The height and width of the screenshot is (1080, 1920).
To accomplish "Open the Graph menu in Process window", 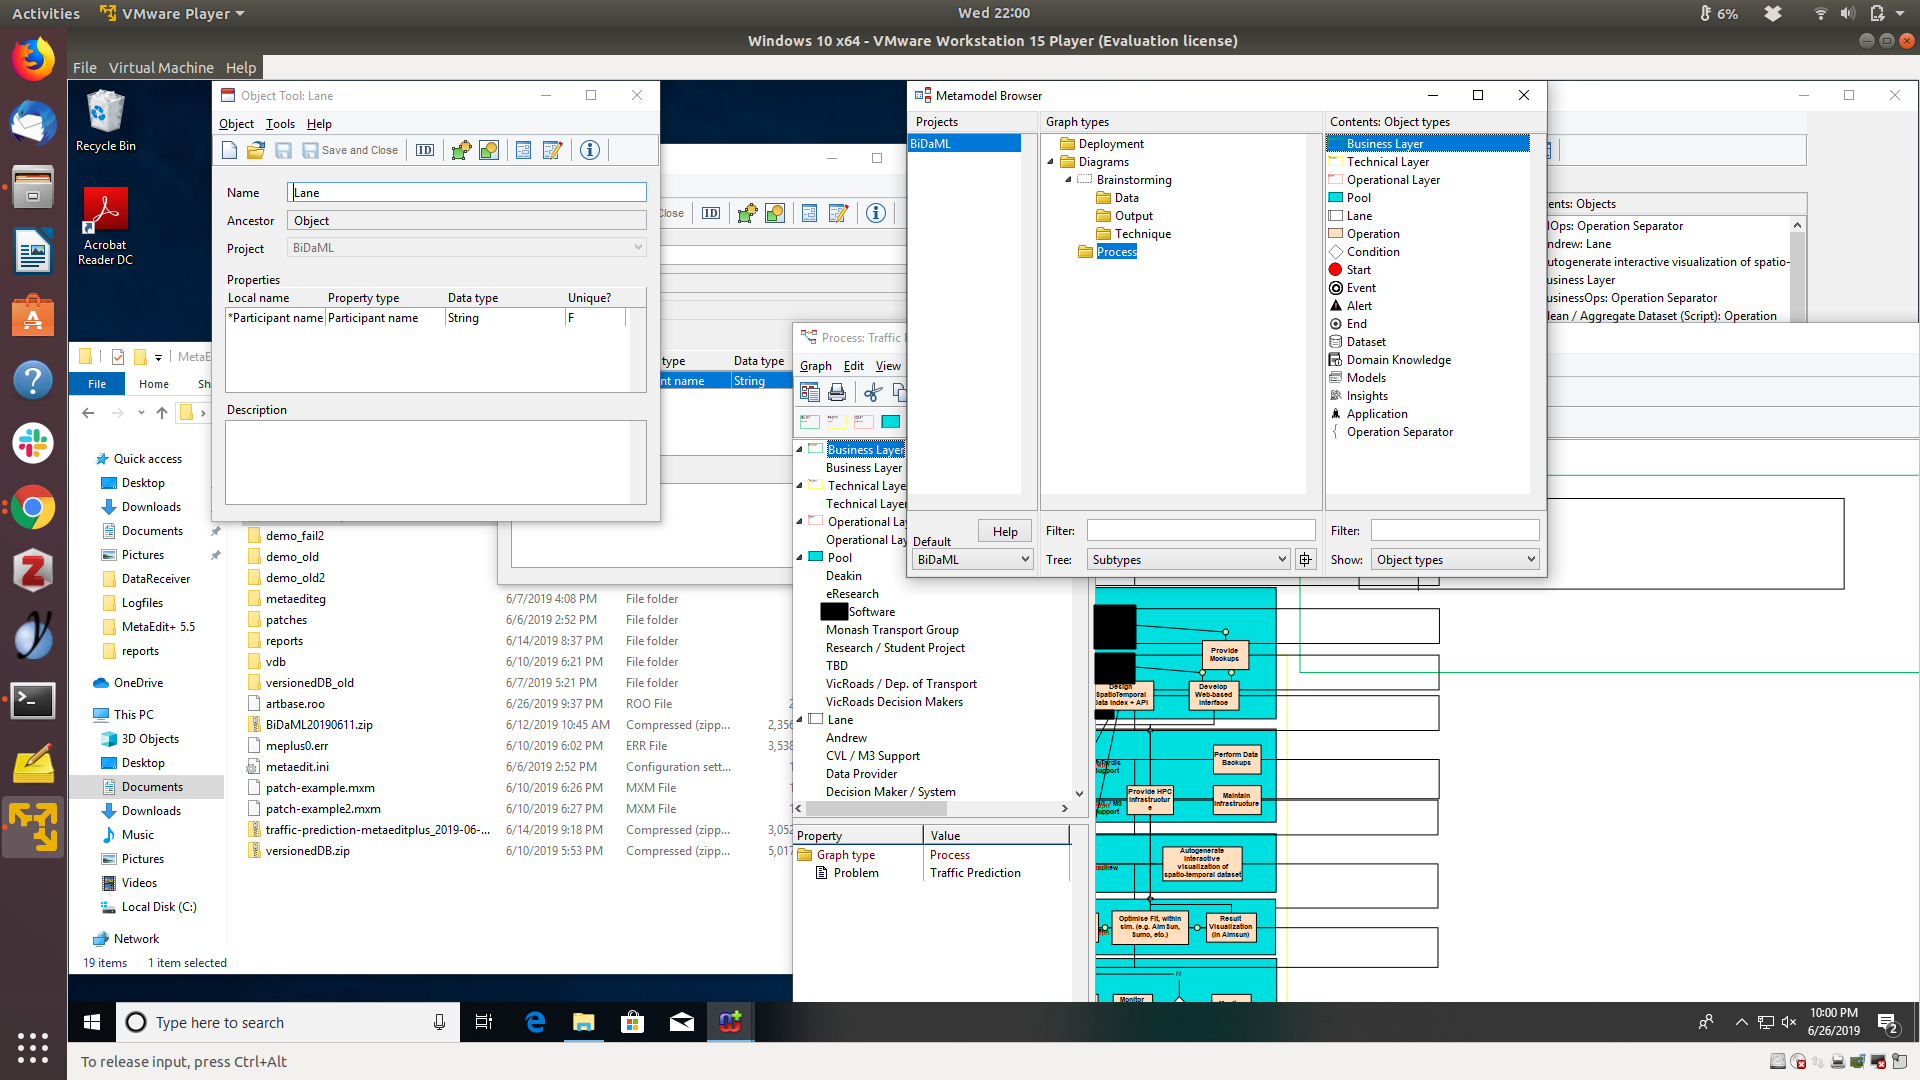I will coord(815,366).
